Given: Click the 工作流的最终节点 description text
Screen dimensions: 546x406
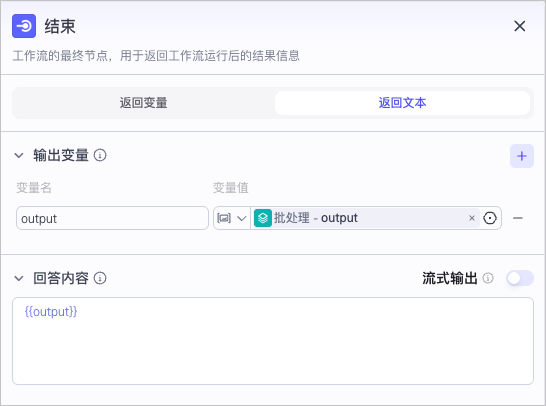Looking at the screenshot, I should (x=156, y=56).
